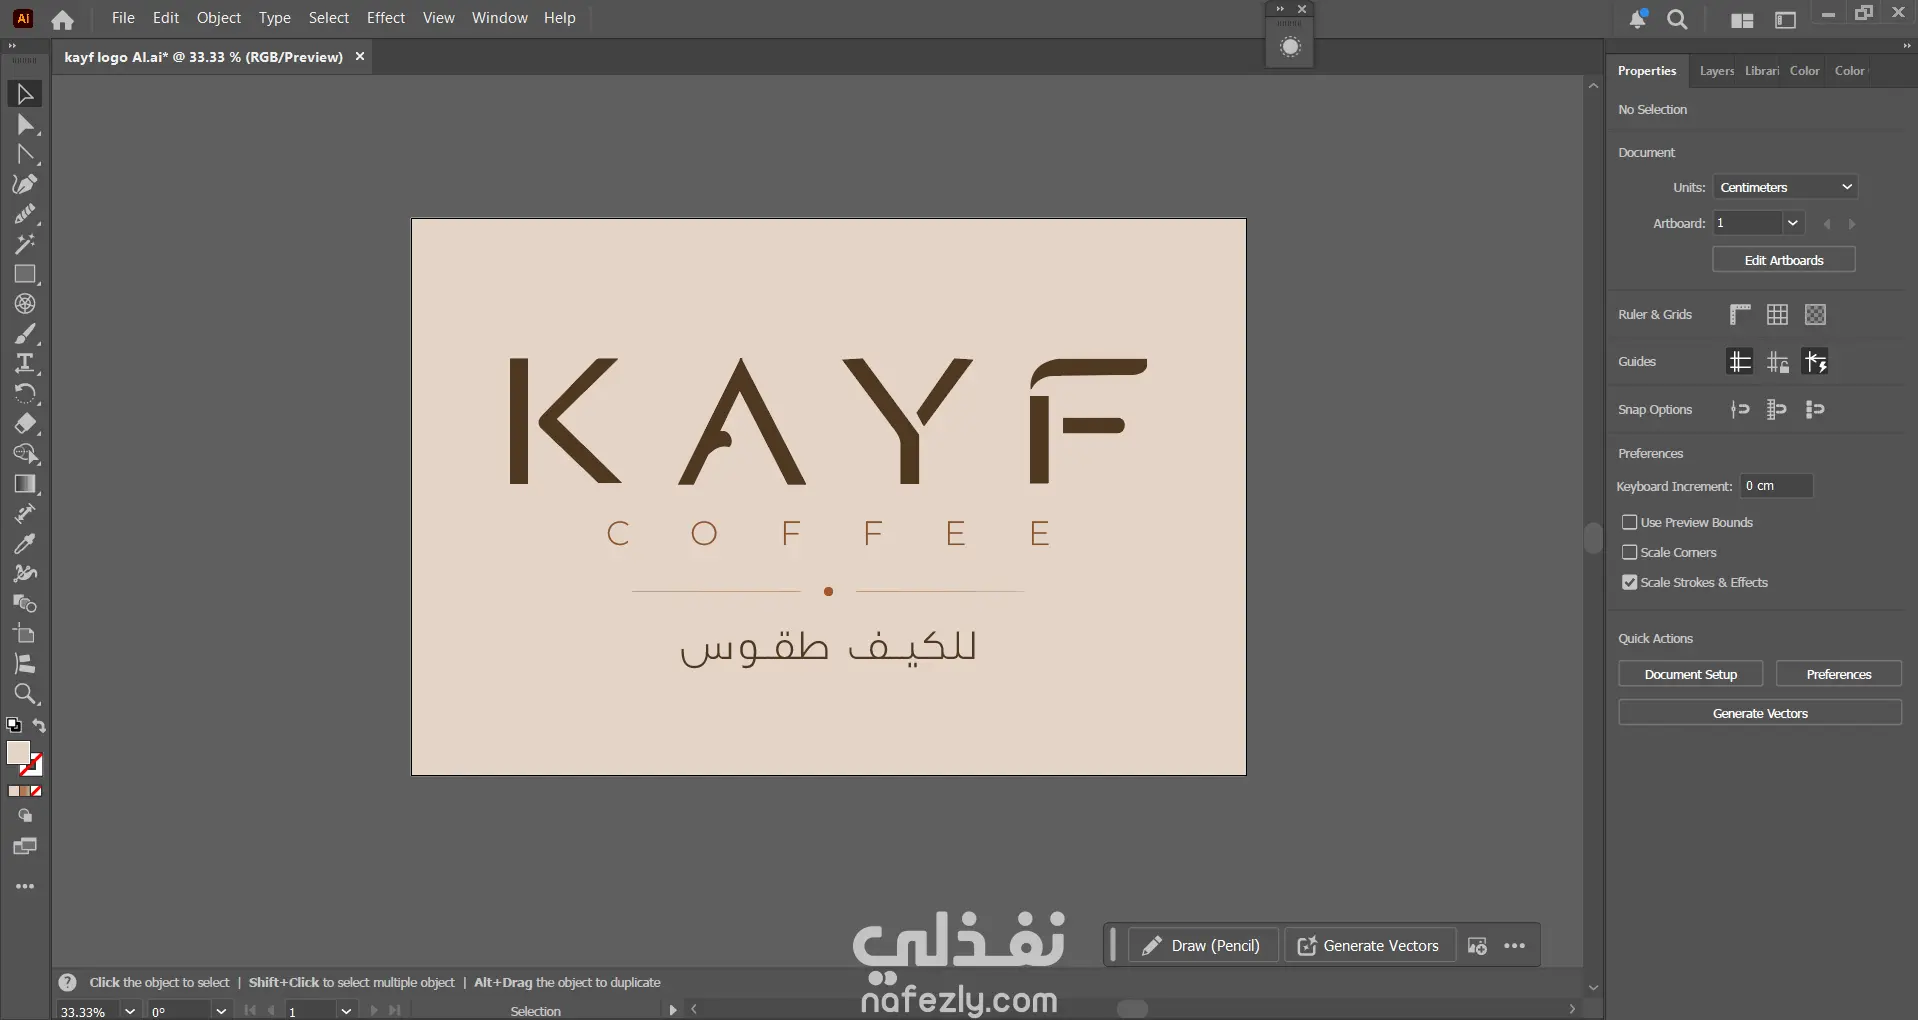Click Generate Vectors in Properties panel
Screen dimensions: 1918x1020
click(1760, 713)
